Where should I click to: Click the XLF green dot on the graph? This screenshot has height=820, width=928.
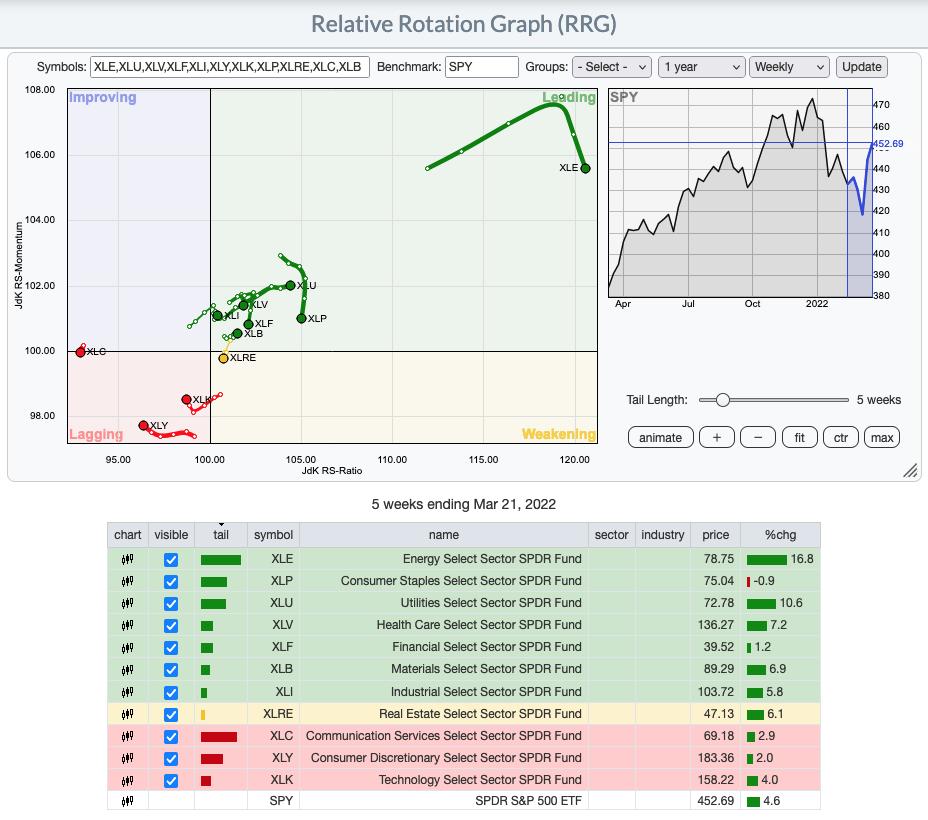(x=249, y=324)
